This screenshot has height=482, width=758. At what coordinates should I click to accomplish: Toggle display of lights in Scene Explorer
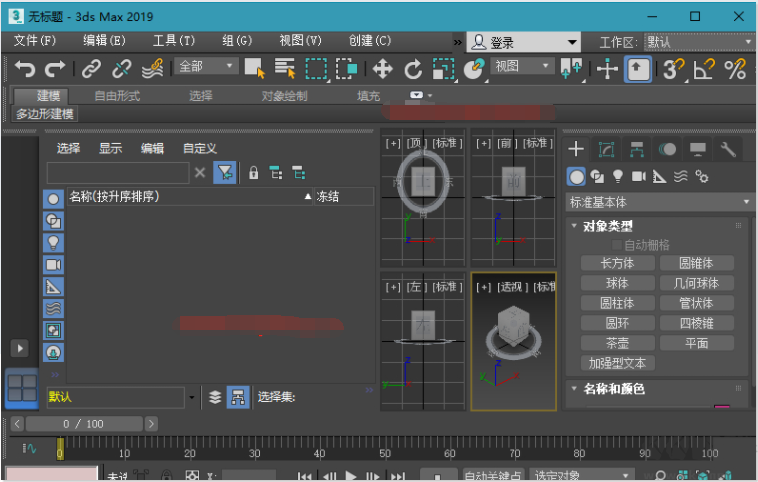point(53,242)
